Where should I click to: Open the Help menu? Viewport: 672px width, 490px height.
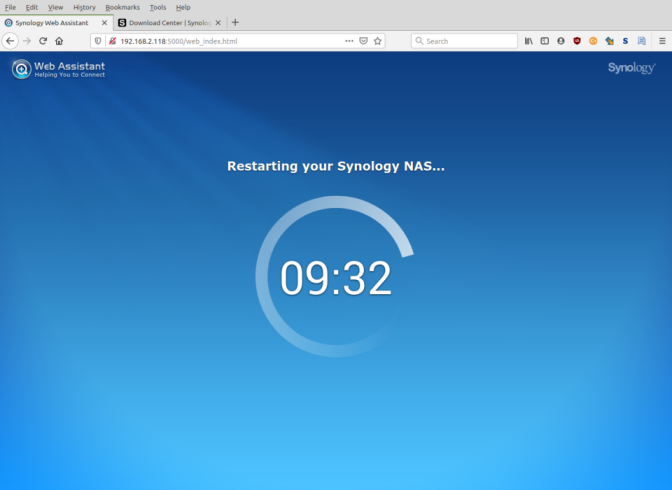[183, 7]
